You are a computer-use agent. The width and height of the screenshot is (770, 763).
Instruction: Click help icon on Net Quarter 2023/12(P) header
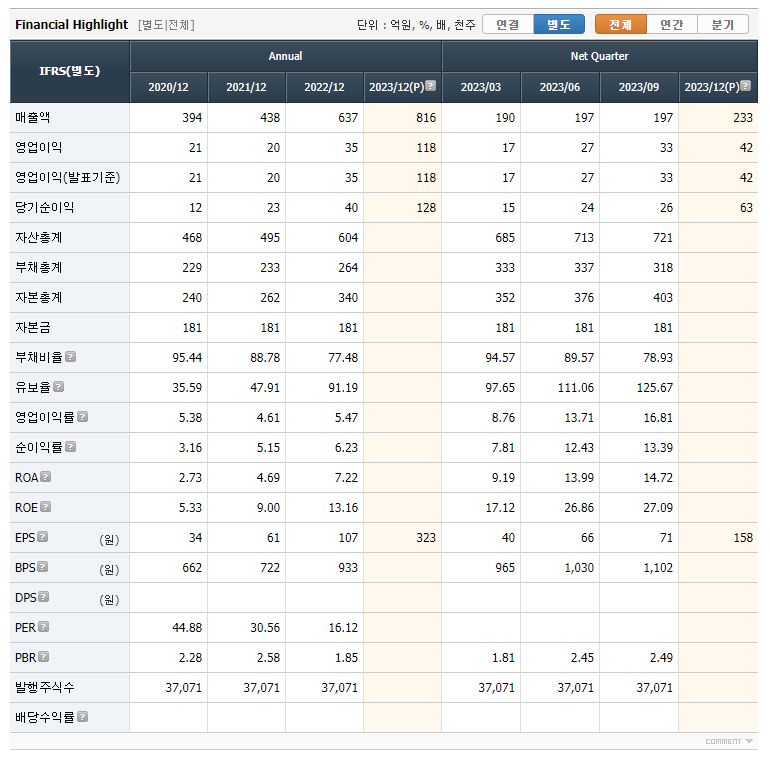click(745, 85)
